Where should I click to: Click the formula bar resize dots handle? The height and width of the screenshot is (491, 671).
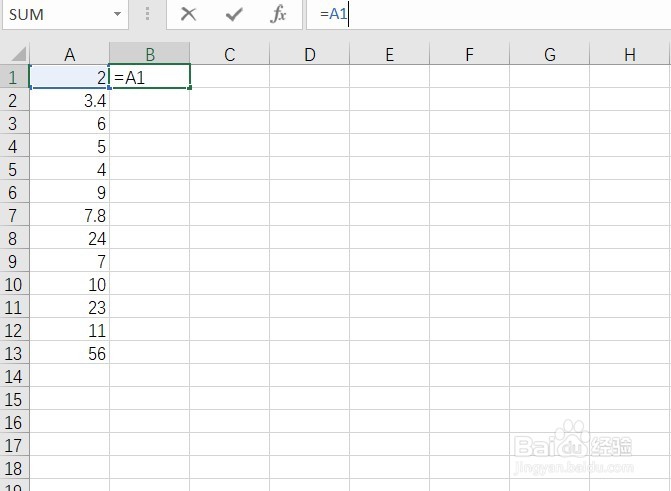point(147,14)
